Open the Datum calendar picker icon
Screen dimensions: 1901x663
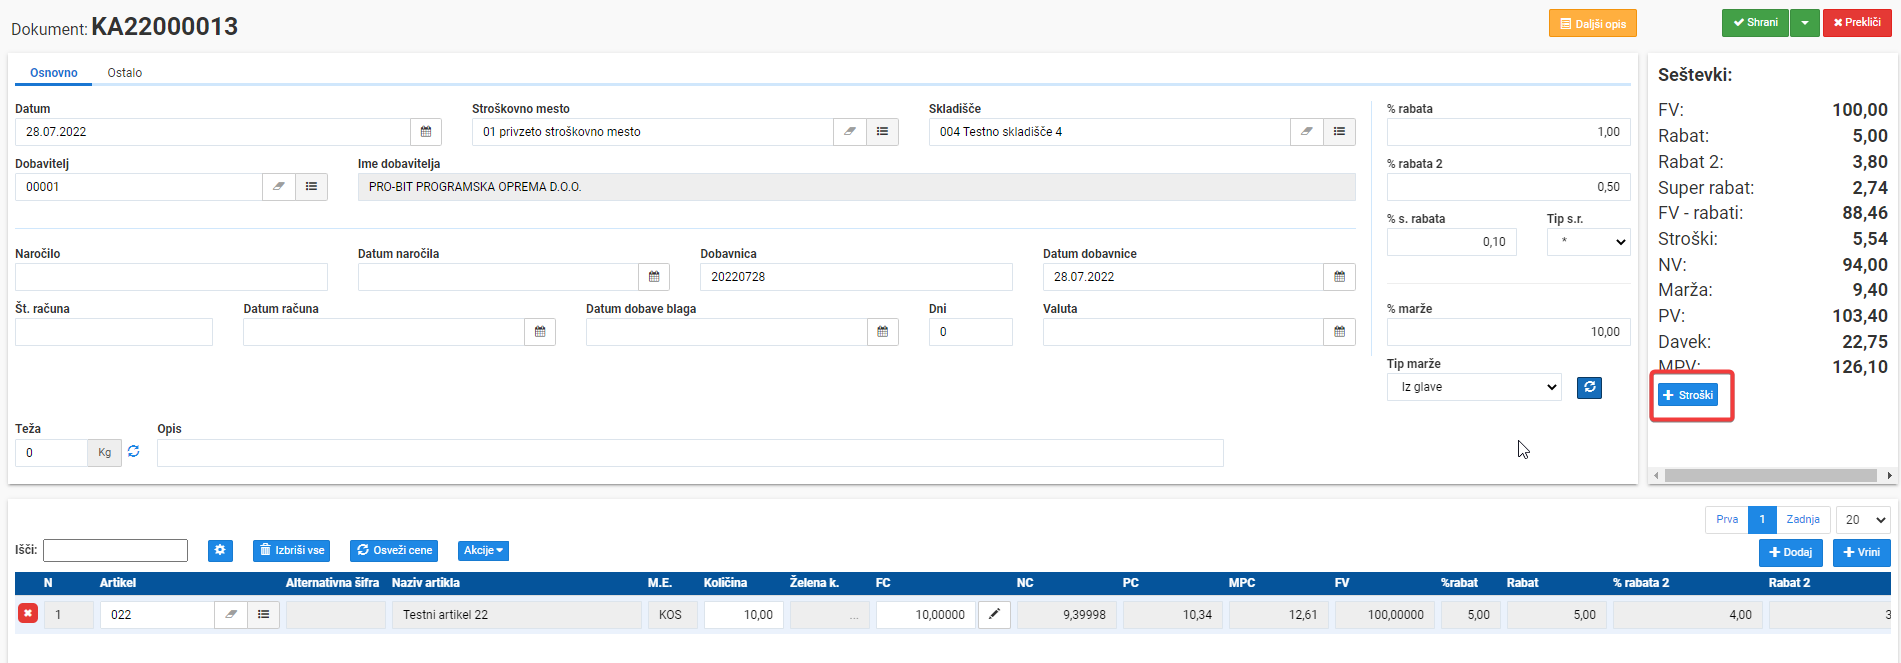point(426,132)
